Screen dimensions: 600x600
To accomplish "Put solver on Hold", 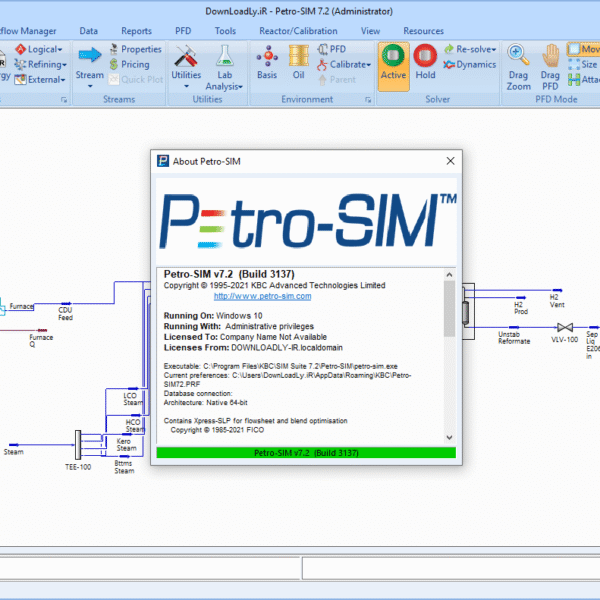I will [425, 63].
